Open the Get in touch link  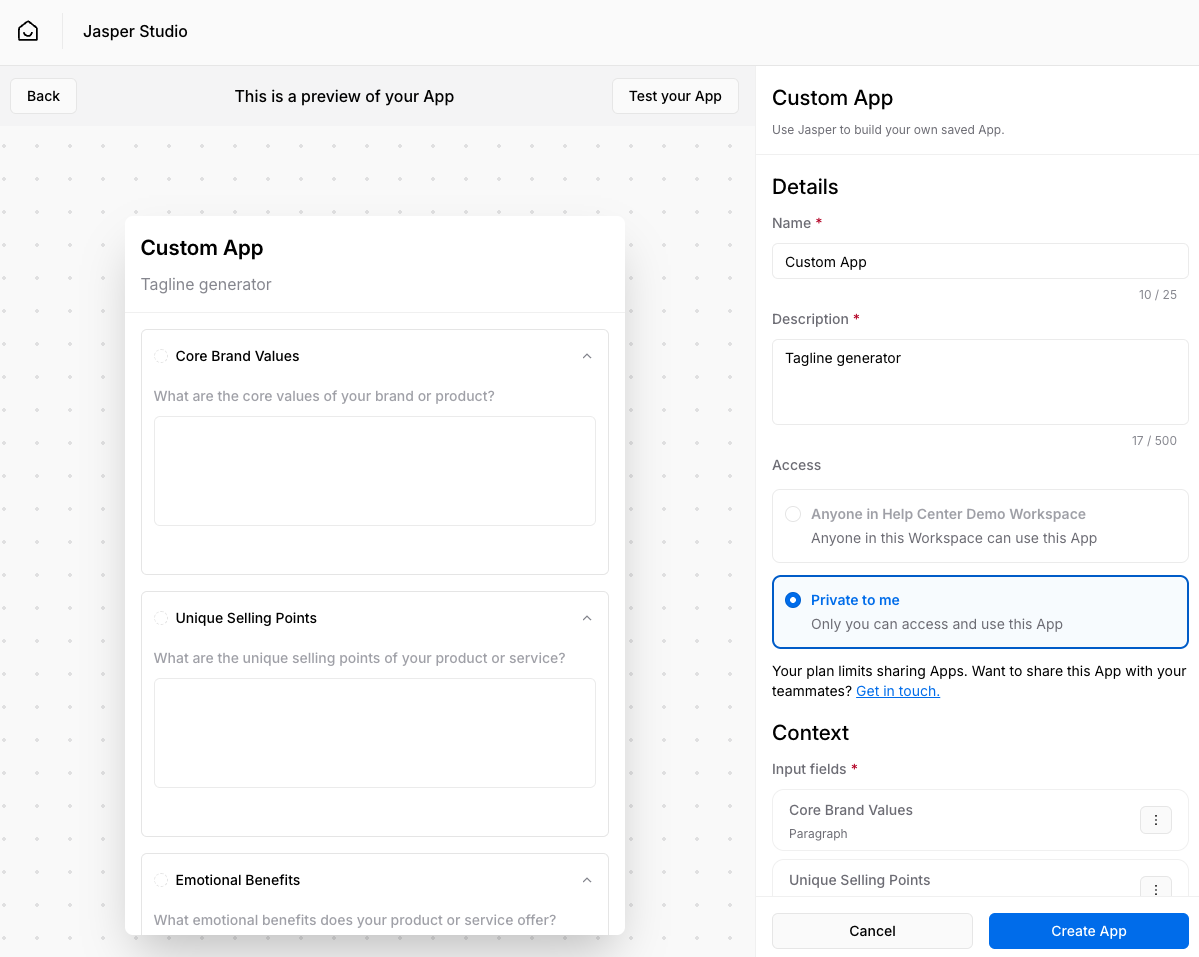[897, 691]
